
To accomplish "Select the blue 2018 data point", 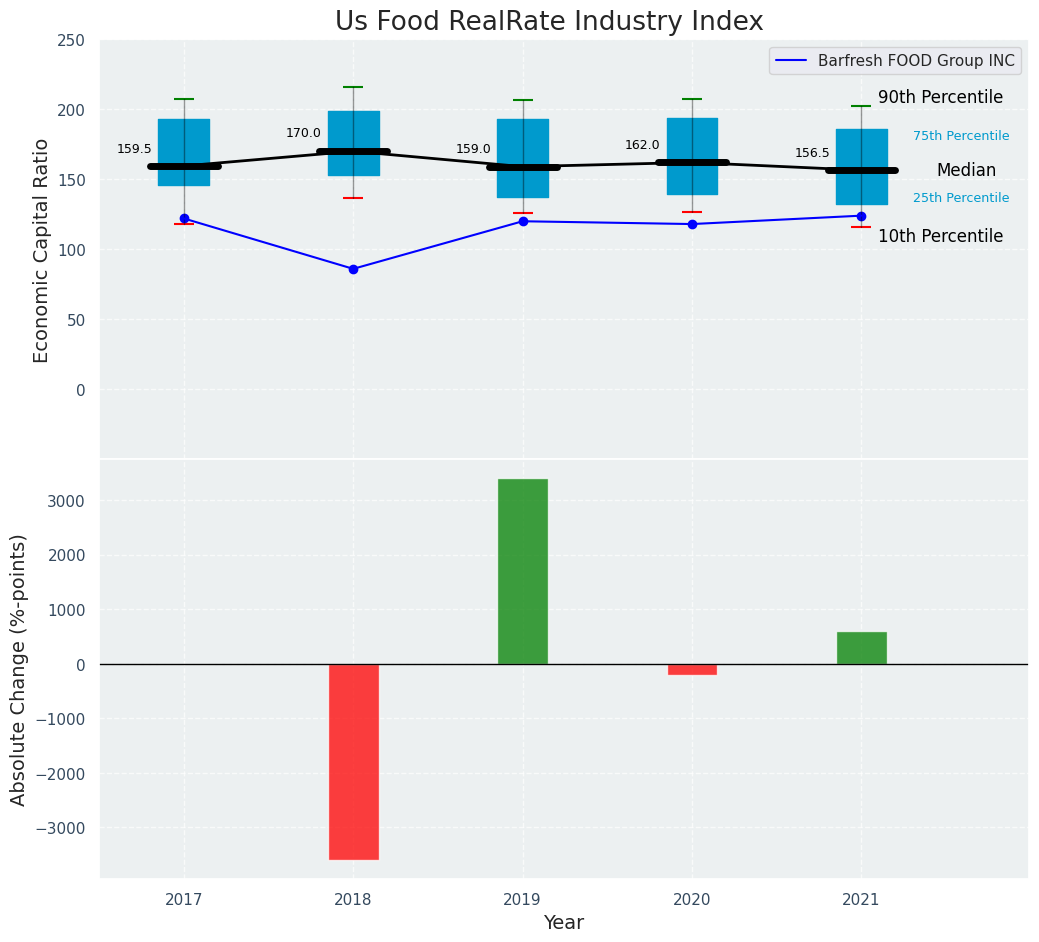I will [x=353, y=269].
